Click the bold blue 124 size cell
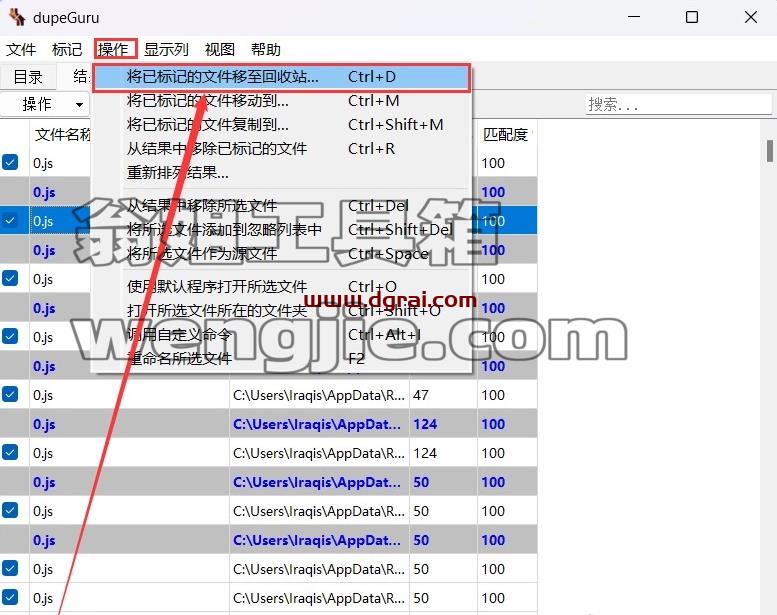Image resolution: width=777 pixels, height=615 pixels. click(444, 424)
